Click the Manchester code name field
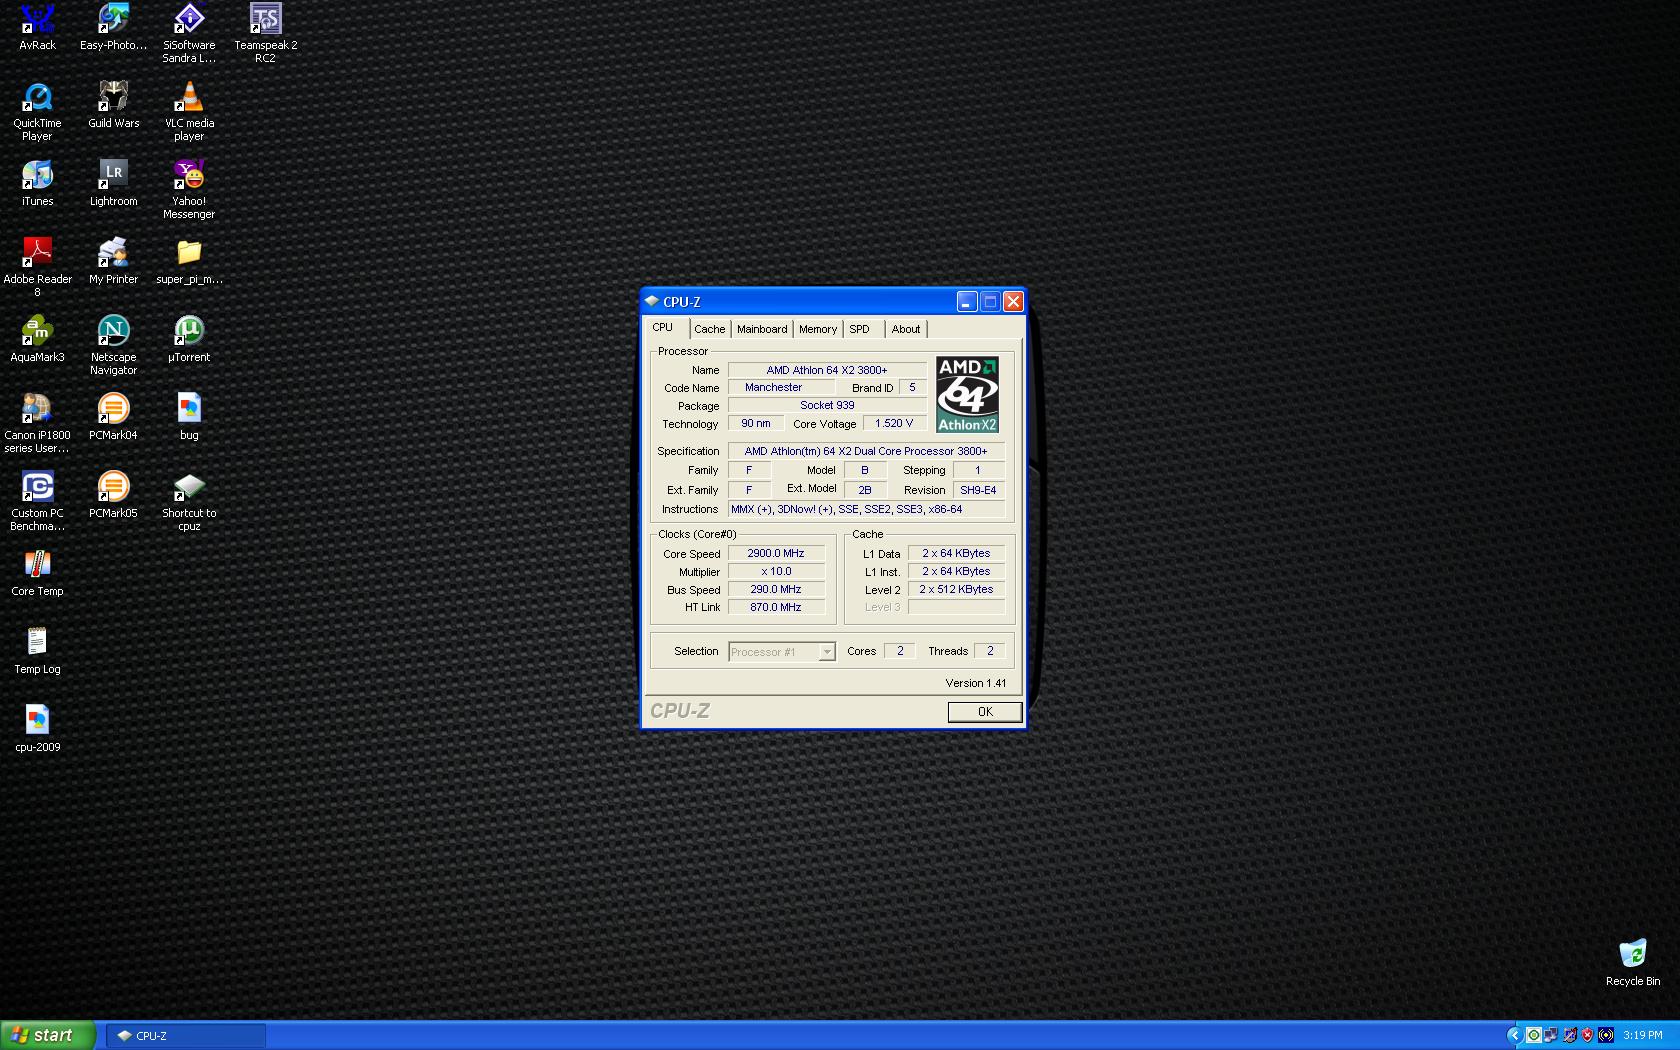 (x=781, y=388)
